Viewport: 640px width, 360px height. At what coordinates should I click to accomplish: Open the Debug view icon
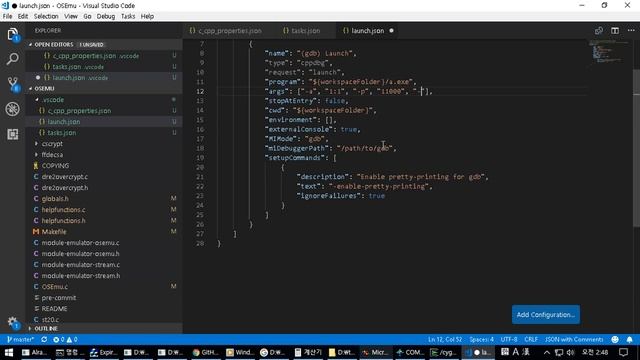(13, 109)
